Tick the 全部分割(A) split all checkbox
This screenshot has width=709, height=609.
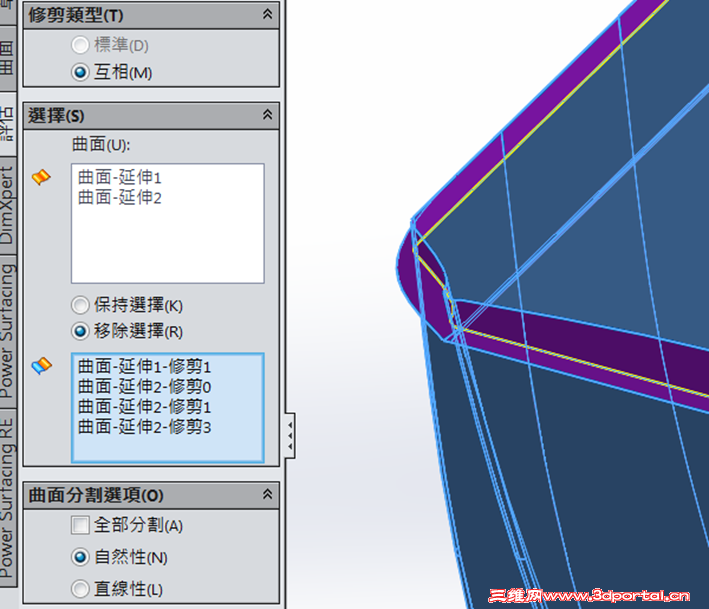[80, 525]
